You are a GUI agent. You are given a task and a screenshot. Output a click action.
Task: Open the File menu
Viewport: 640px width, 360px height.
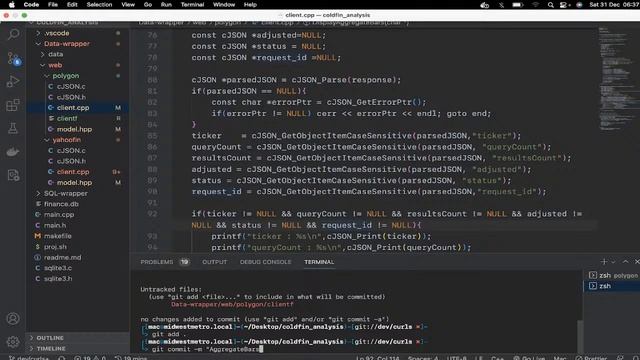pyautogui.click(x=53, y=5)
